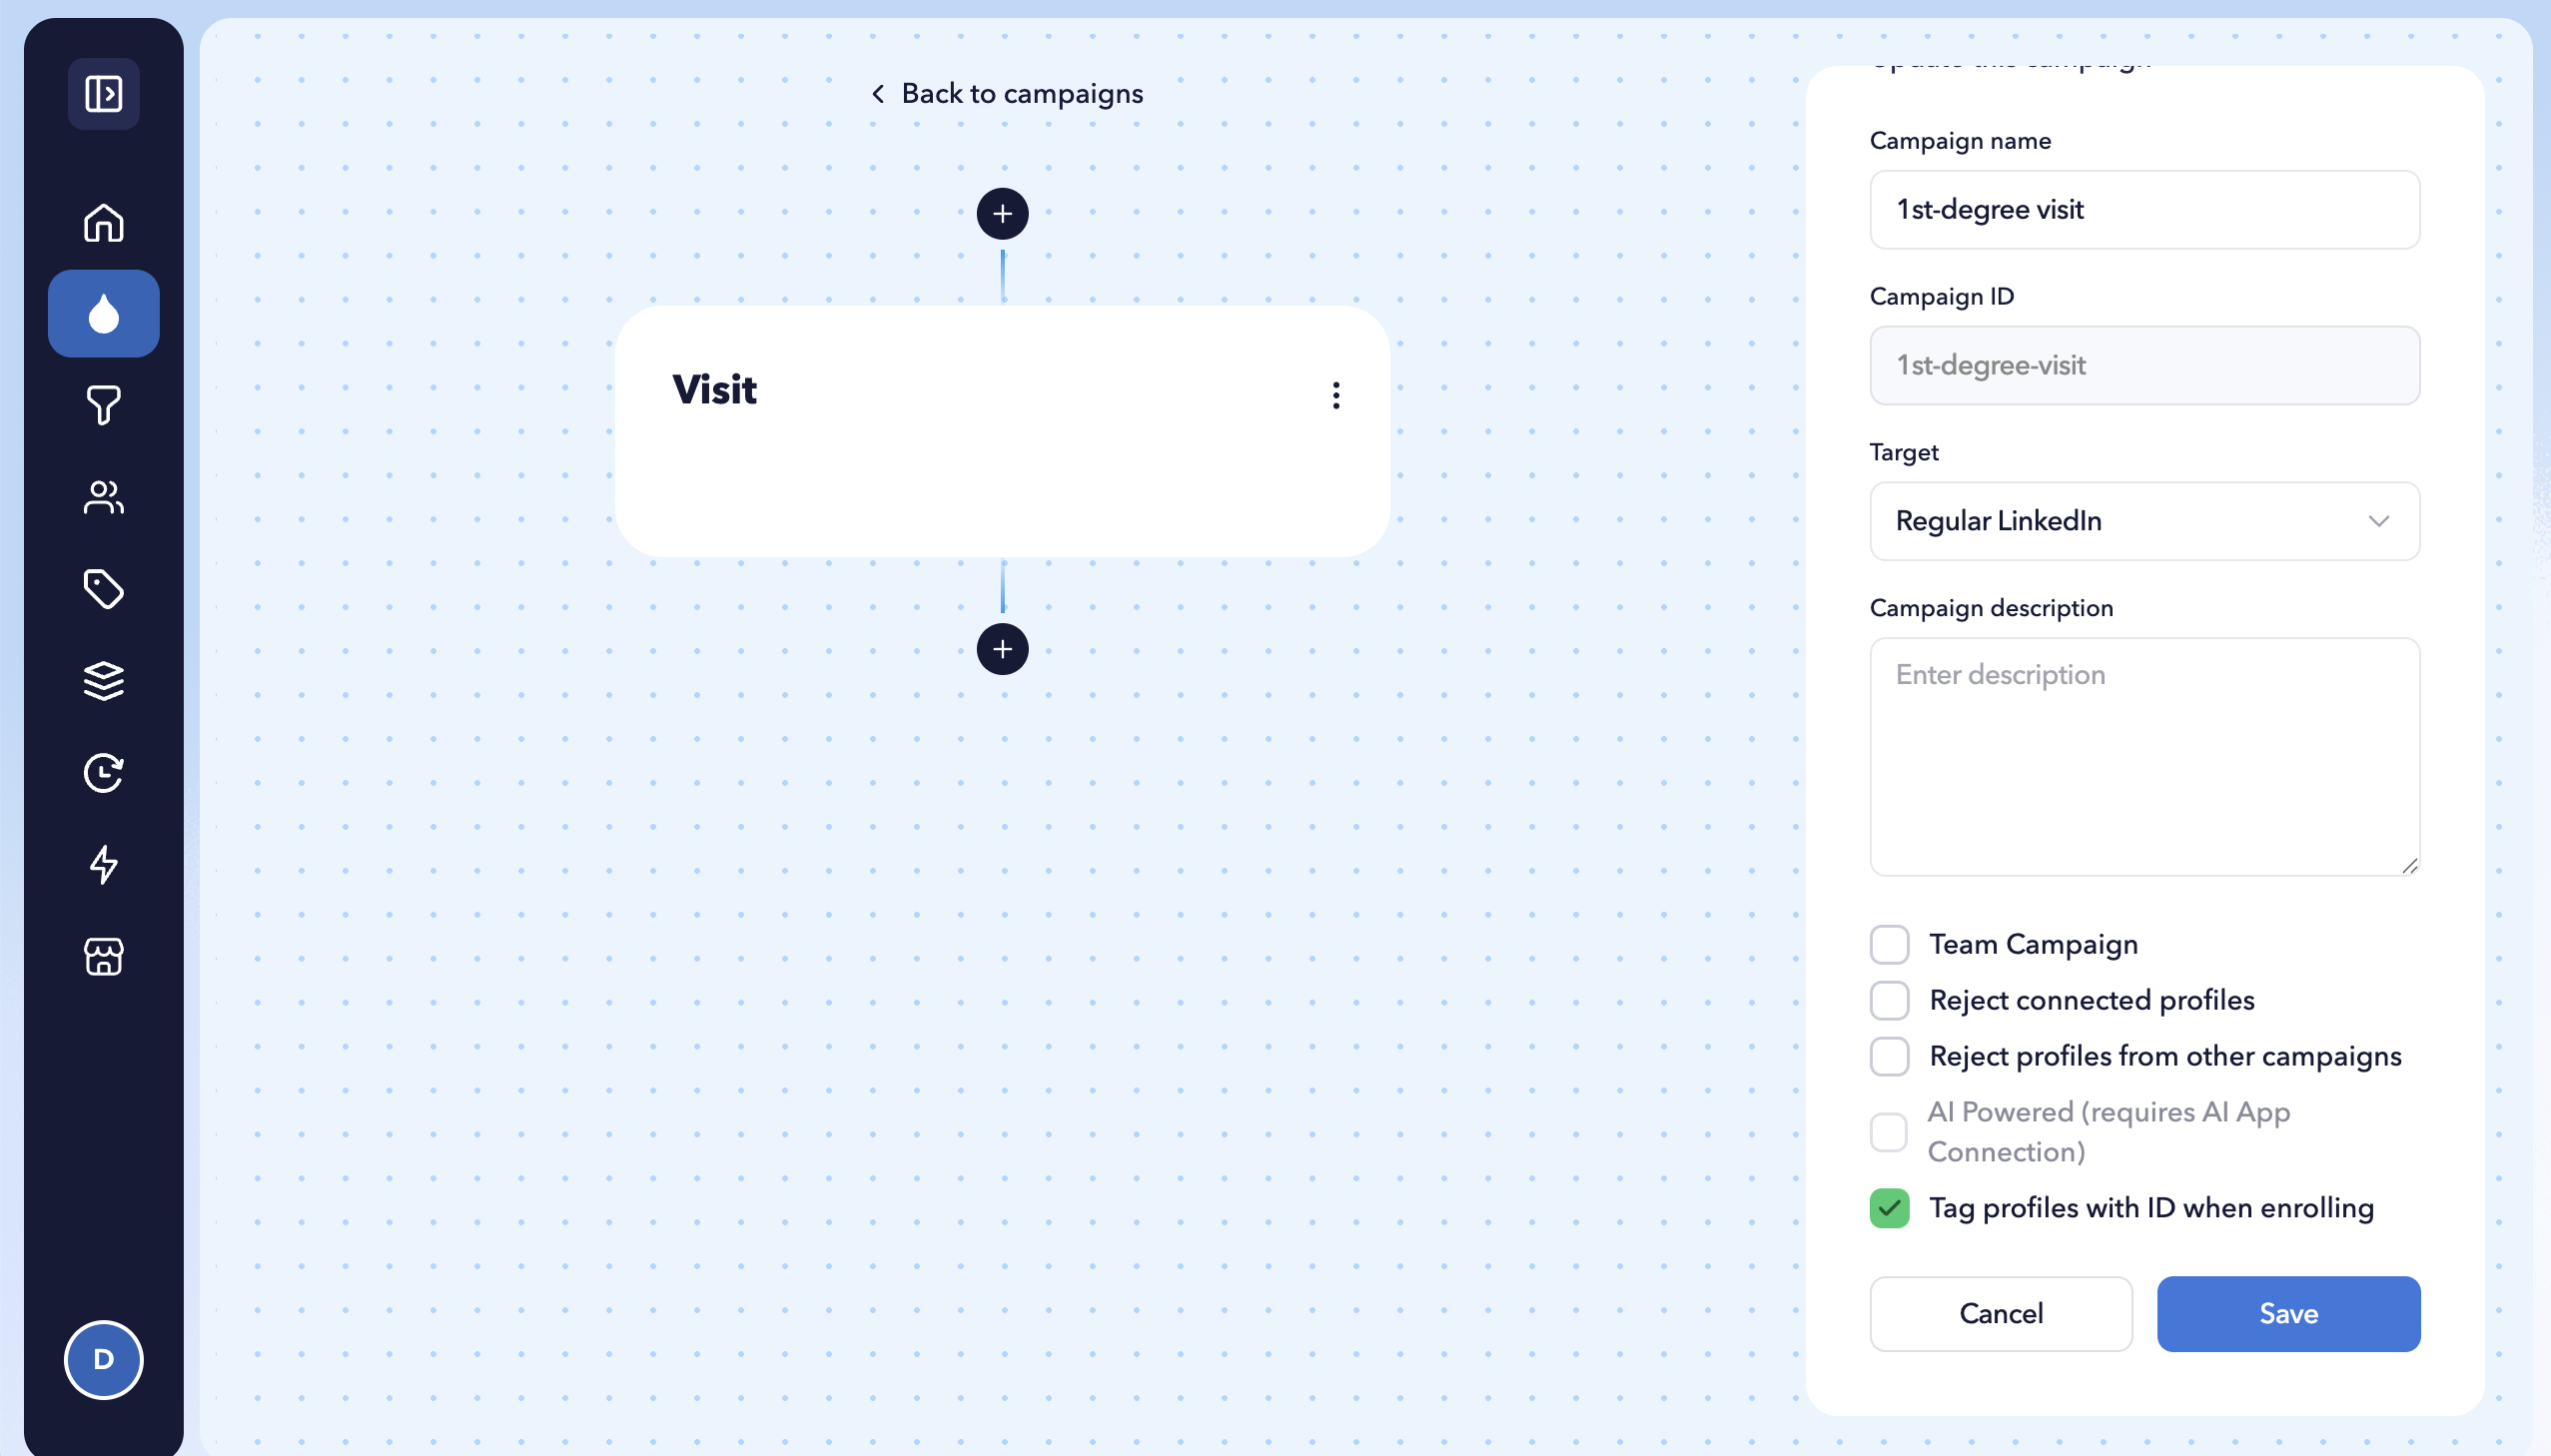Viewport: 2551px width, 1456px height.
Task: Open the clock history icon
Action: pos(103,773)
